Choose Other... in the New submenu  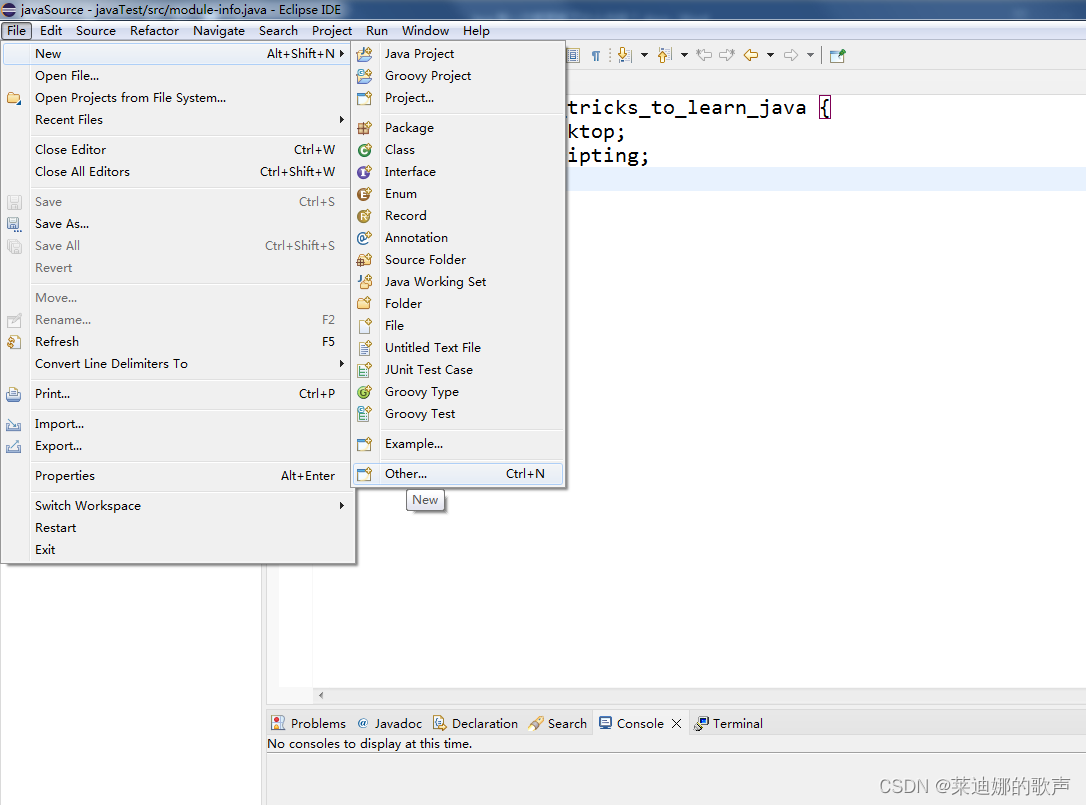(459, 474)
